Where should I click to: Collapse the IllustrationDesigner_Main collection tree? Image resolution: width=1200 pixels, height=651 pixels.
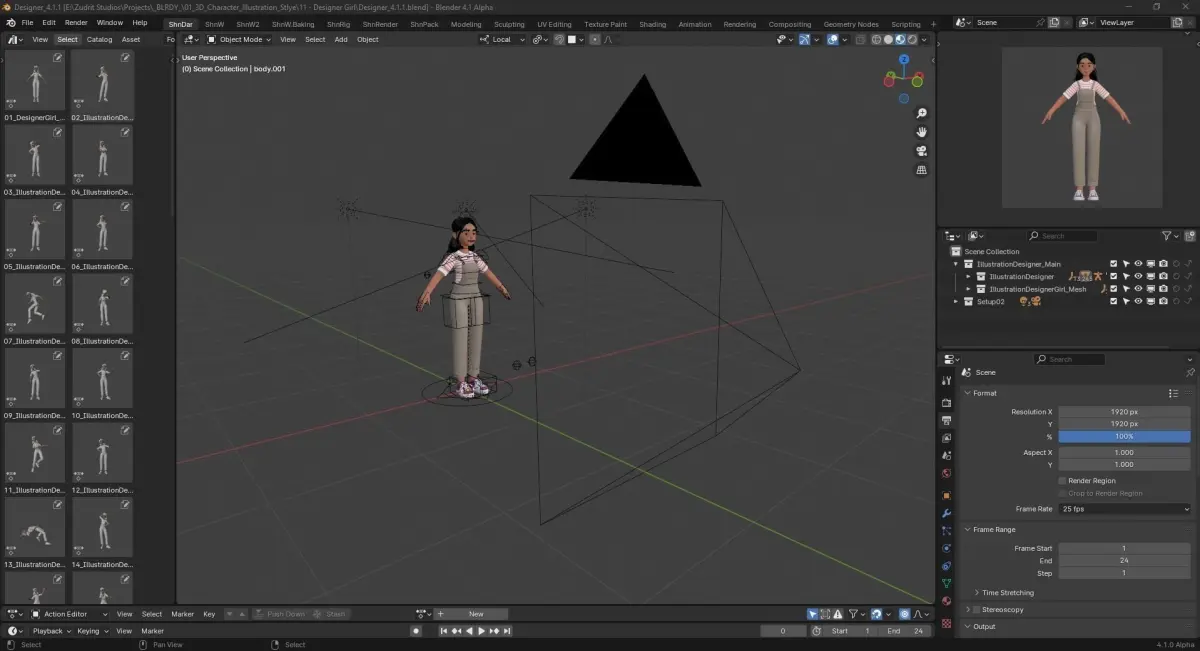[956, 264]
